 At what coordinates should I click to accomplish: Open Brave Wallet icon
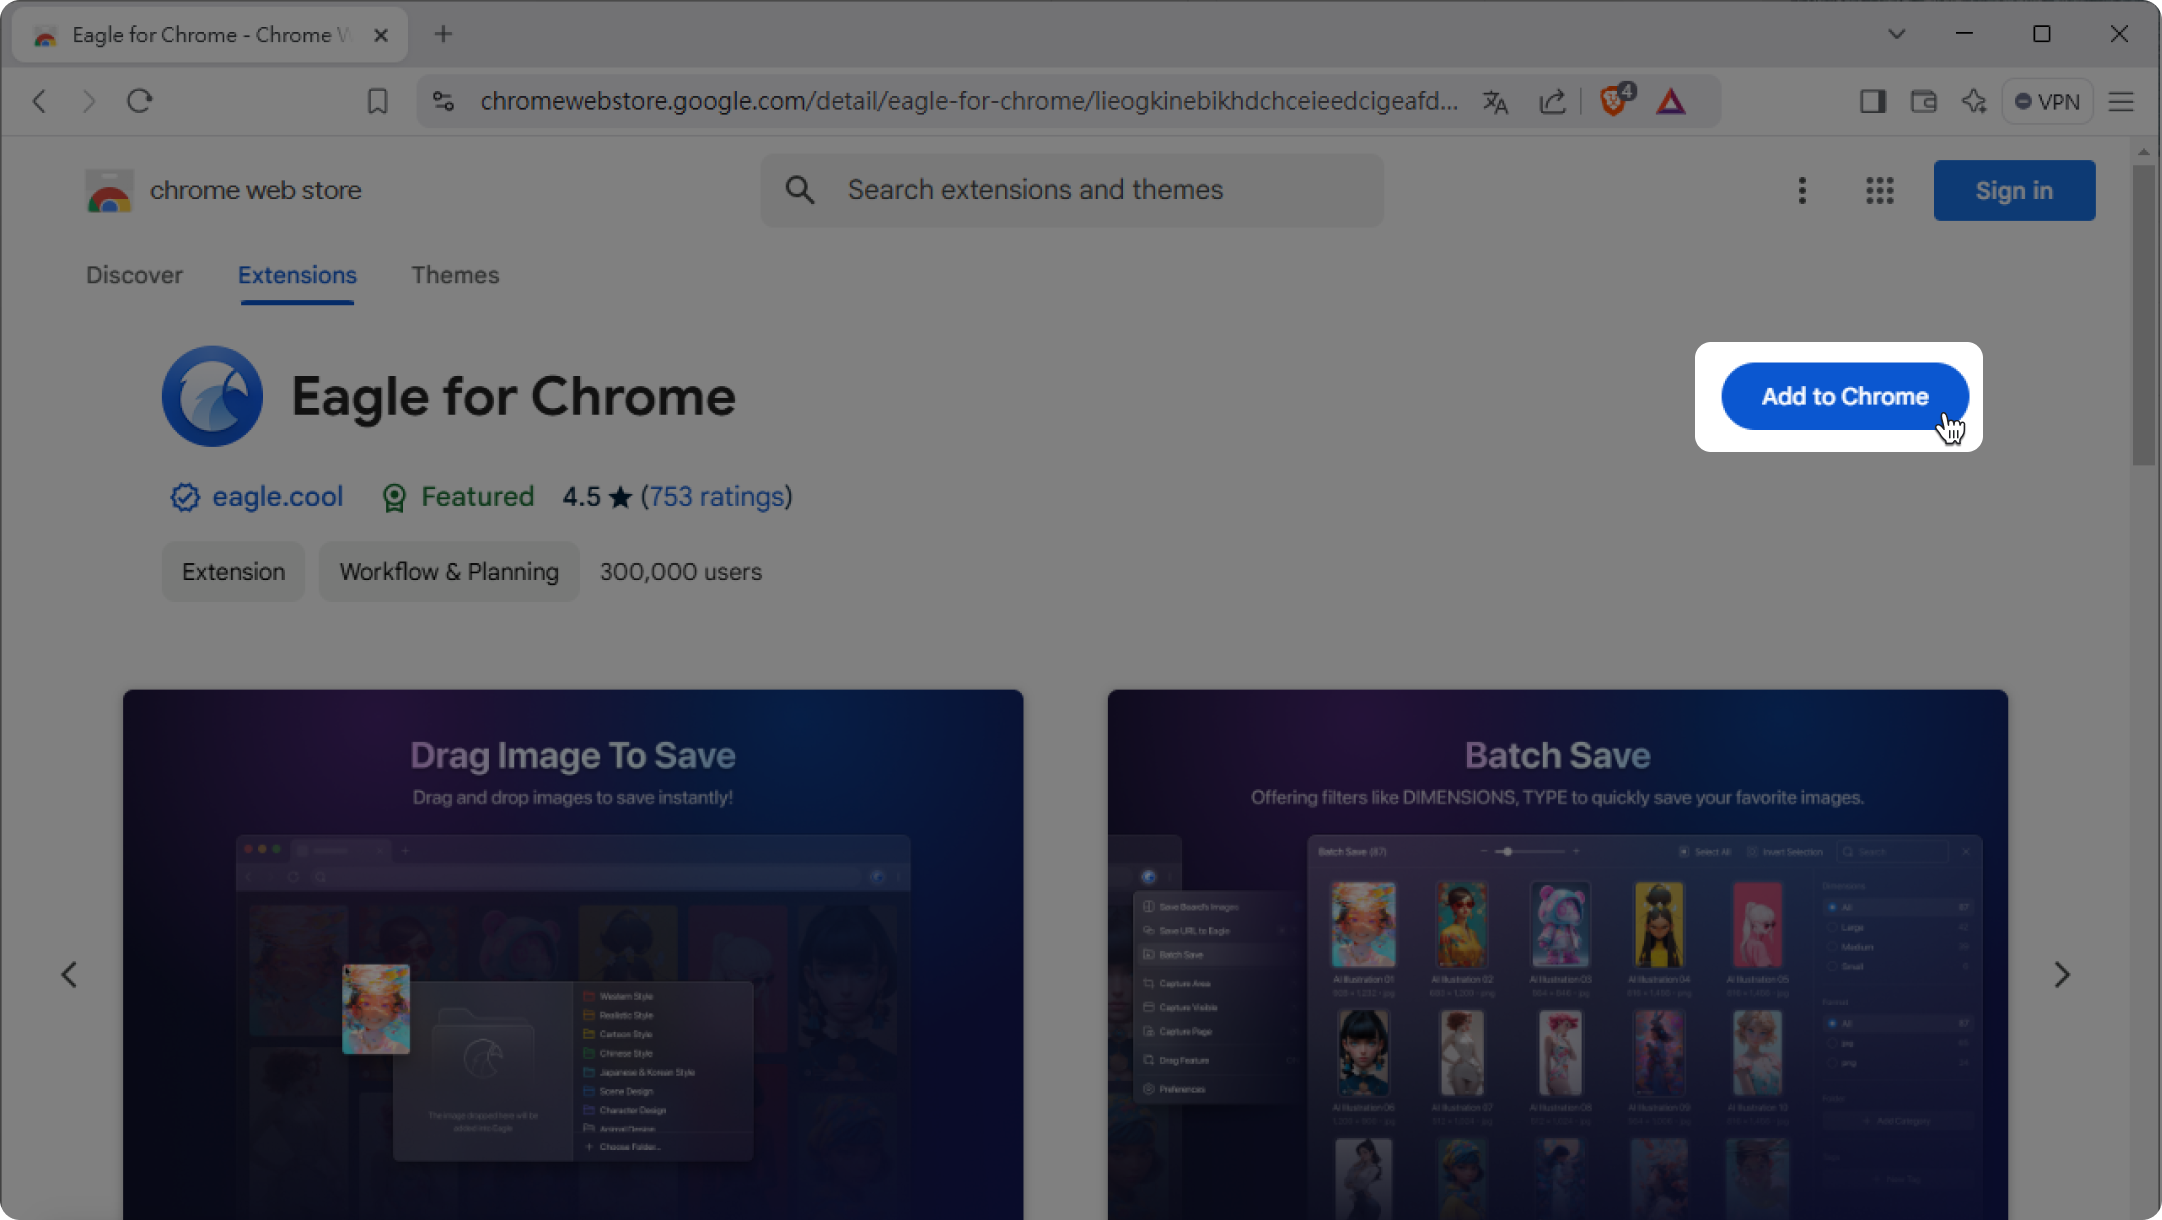1923,101
